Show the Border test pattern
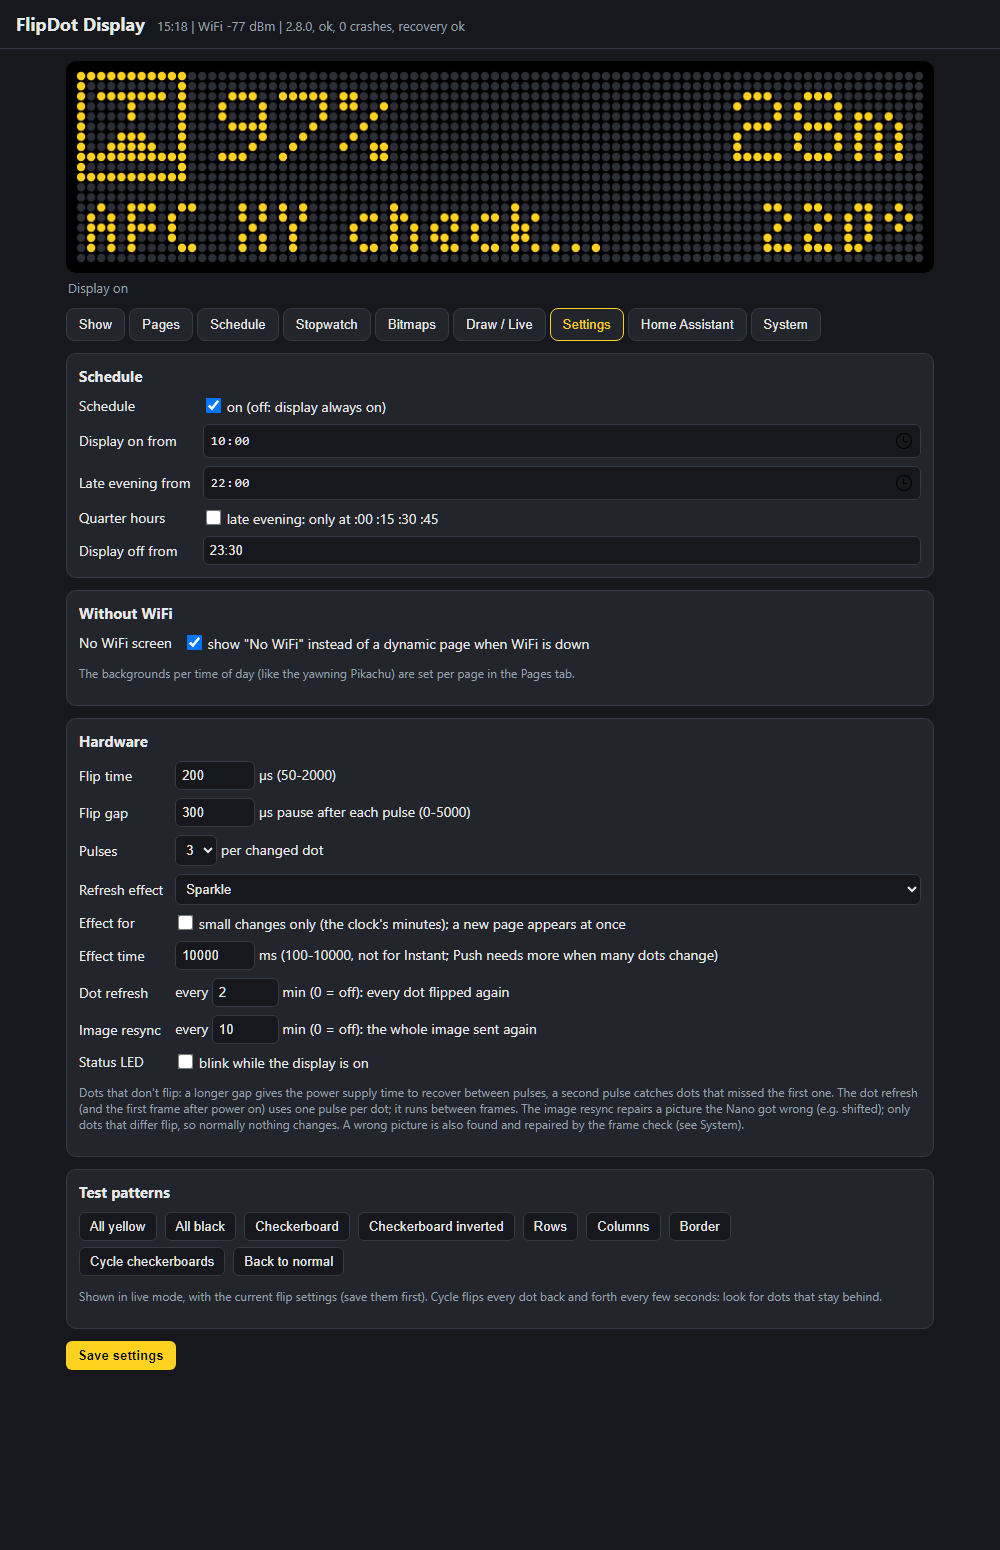This screenshot has width=1000, height=1550. coord(700,1227)
